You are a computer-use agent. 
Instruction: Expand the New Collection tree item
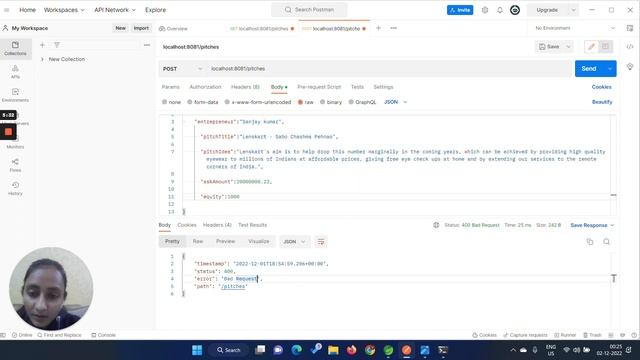pyautogui.click(x=42, y=59)
